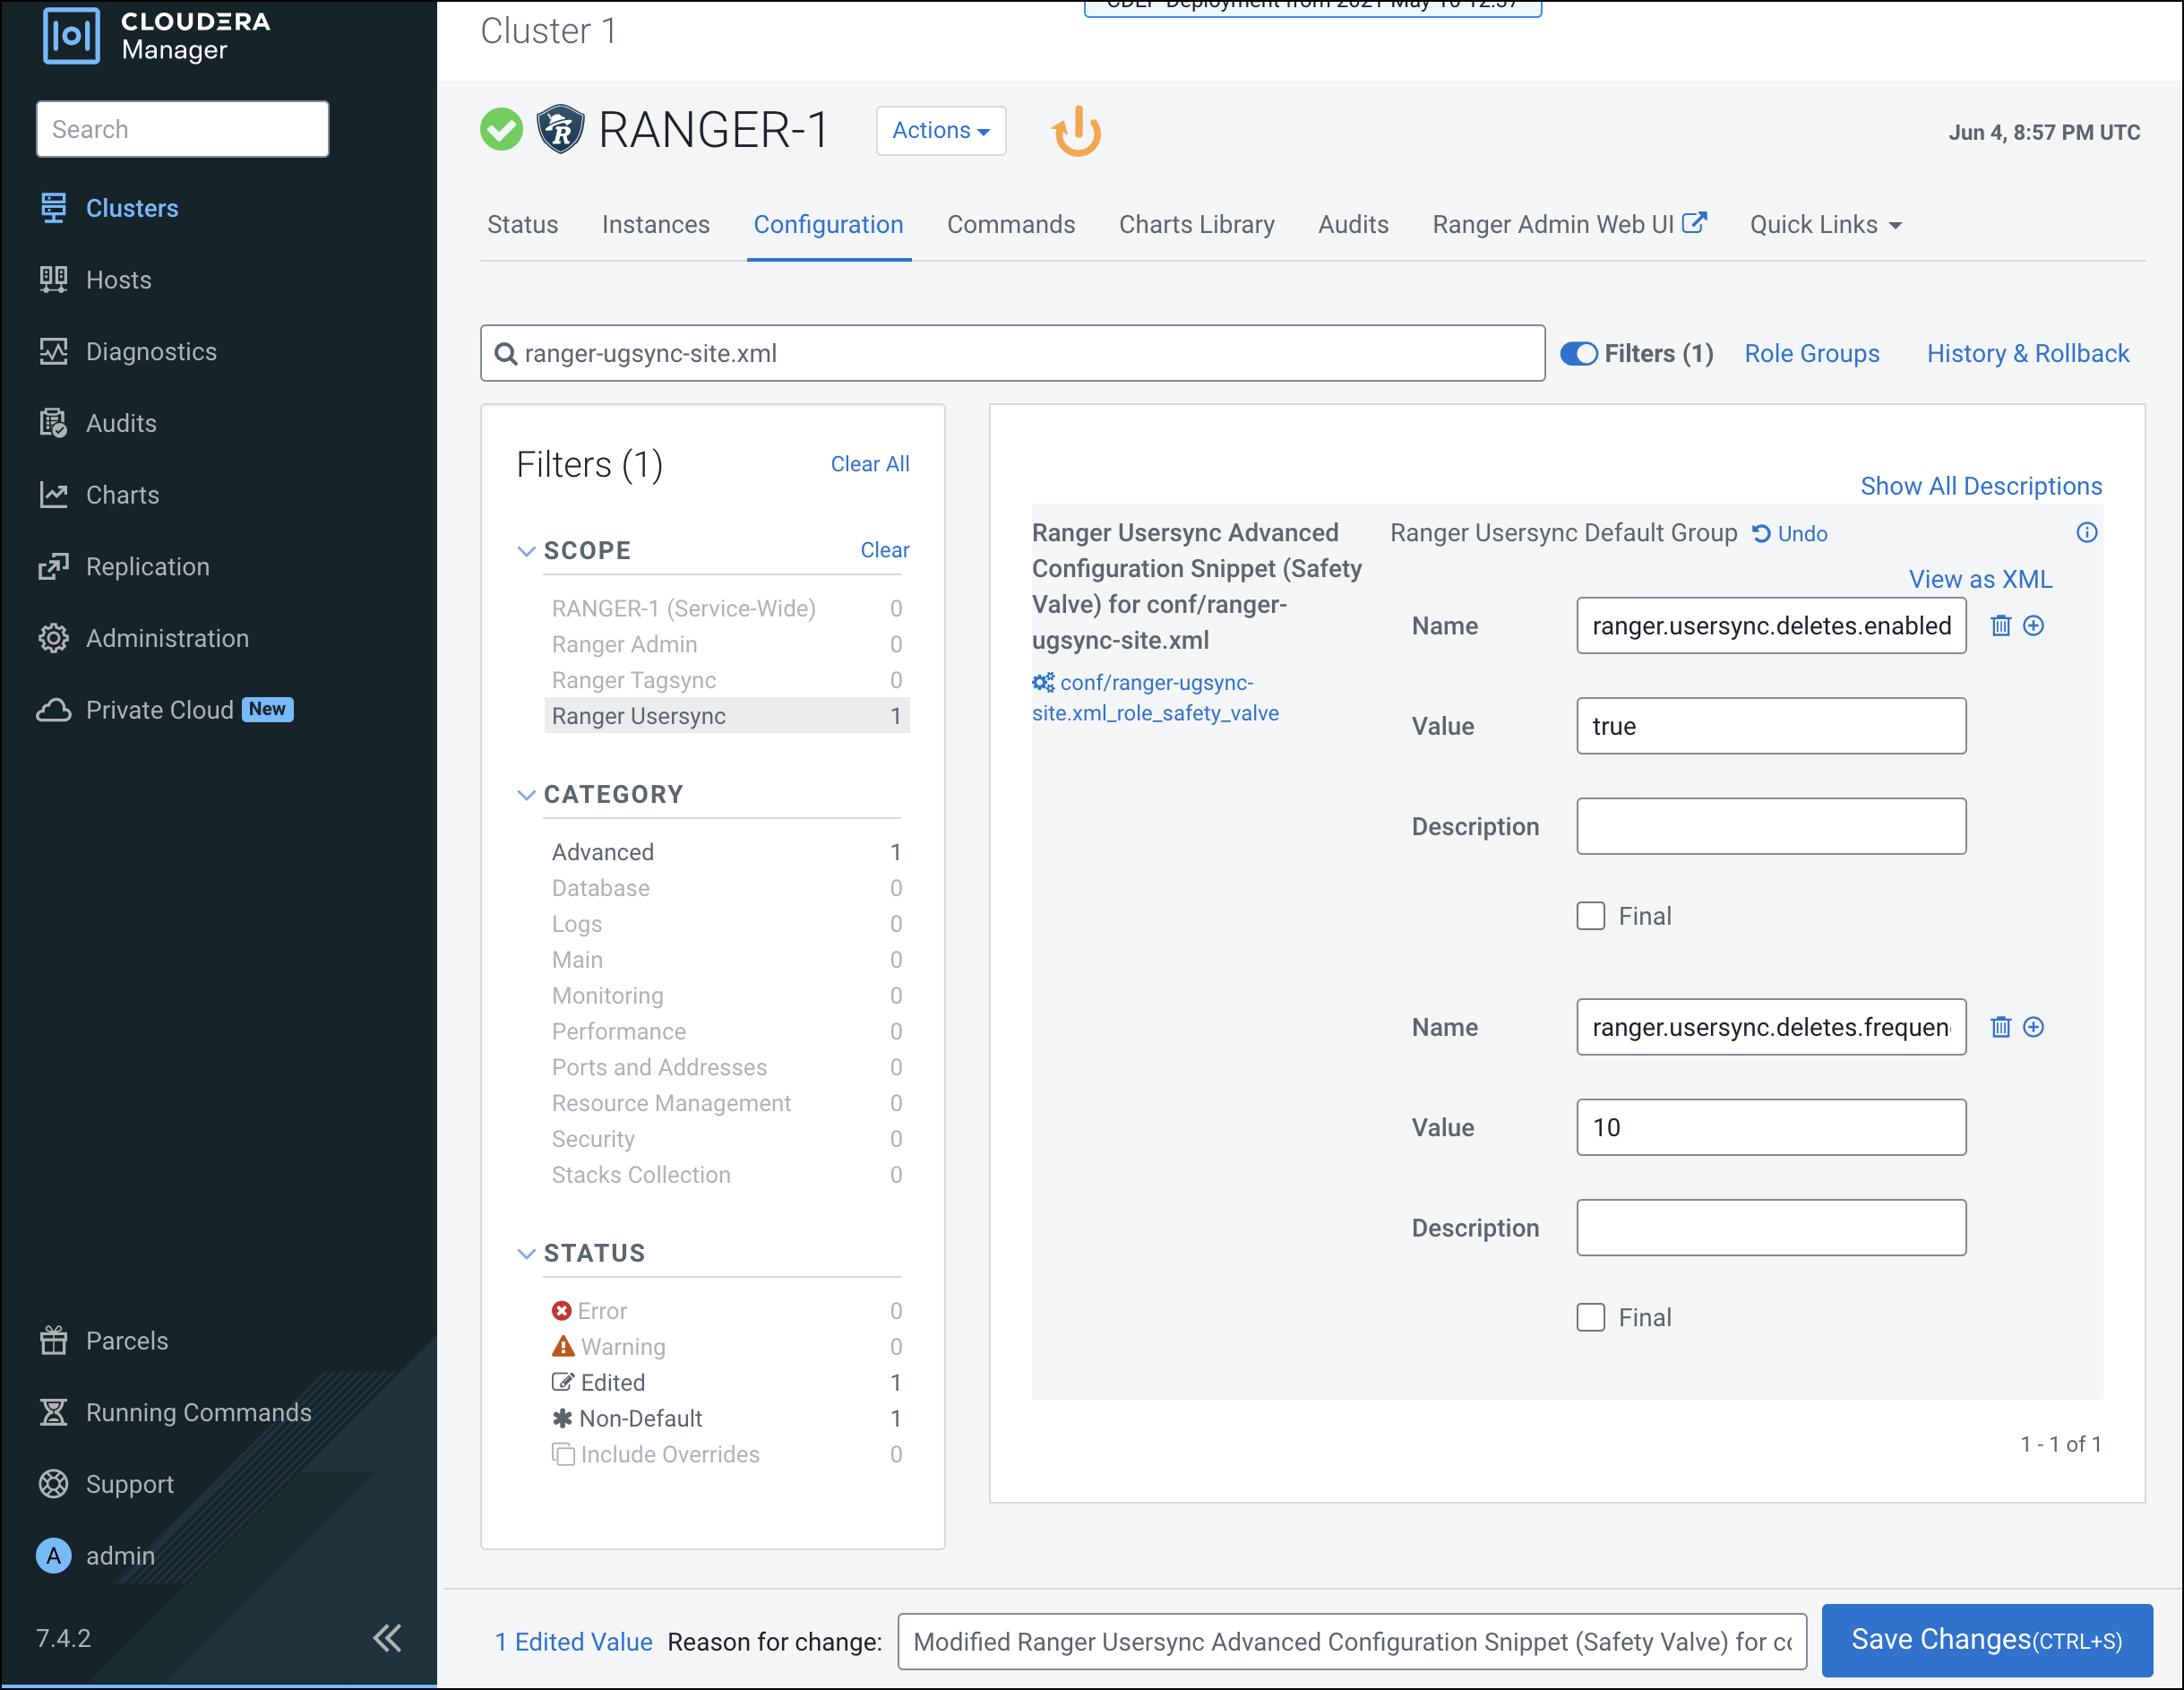This screenshot has height=1690, width=2184.
Task: Collapse the sidebar with double chevron
Action: click(x=387, y=1638)
